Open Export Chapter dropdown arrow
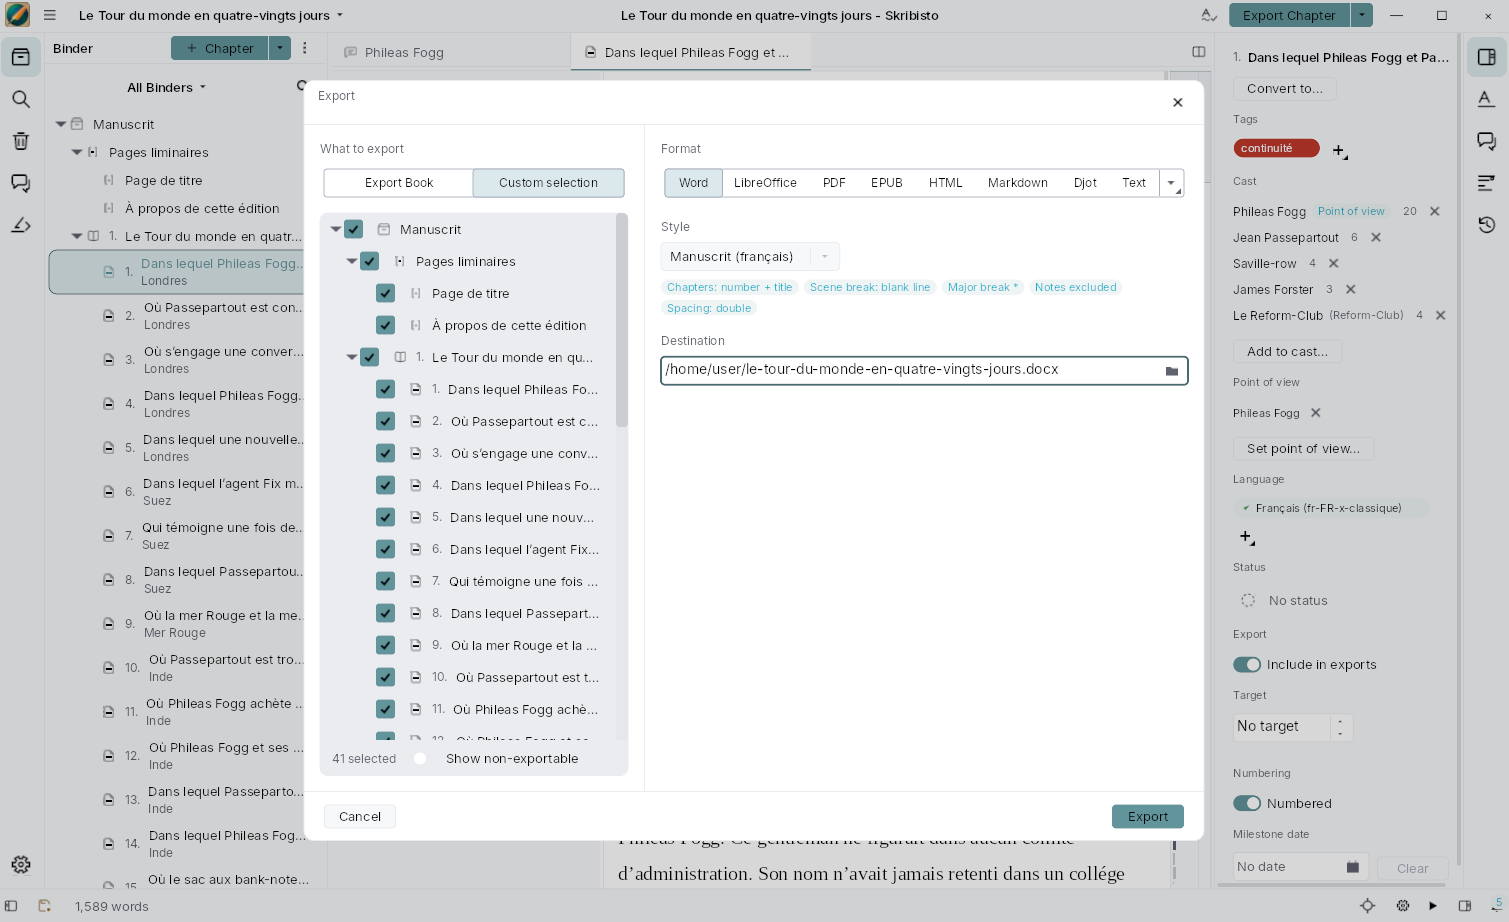Screen dimensions: 1509x922 (1362, 15)
